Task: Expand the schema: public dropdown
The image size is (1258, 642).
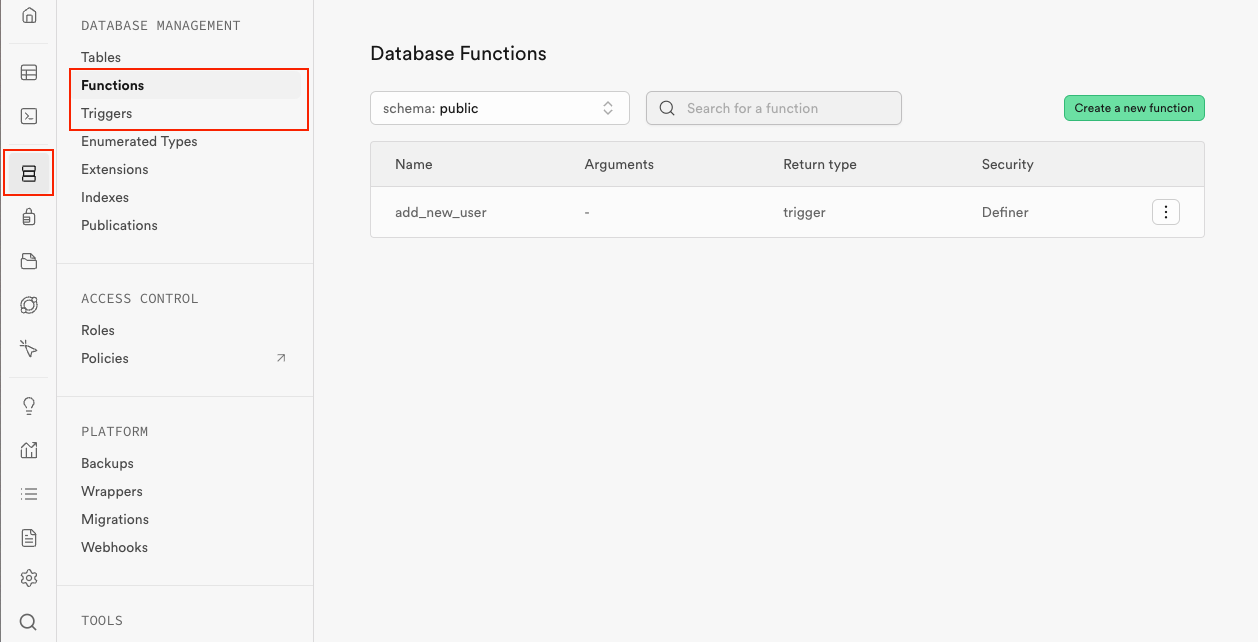Action: pos(499,108)
